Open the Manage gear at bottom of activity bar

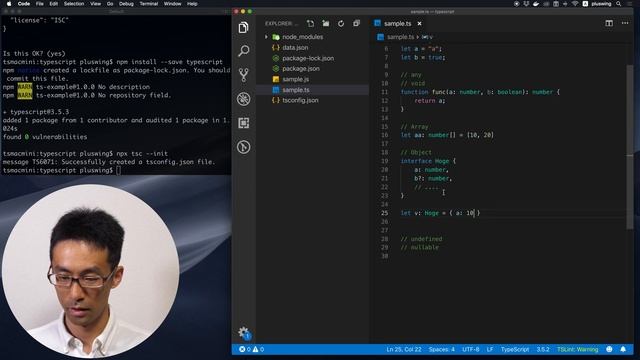click(244, 333)
